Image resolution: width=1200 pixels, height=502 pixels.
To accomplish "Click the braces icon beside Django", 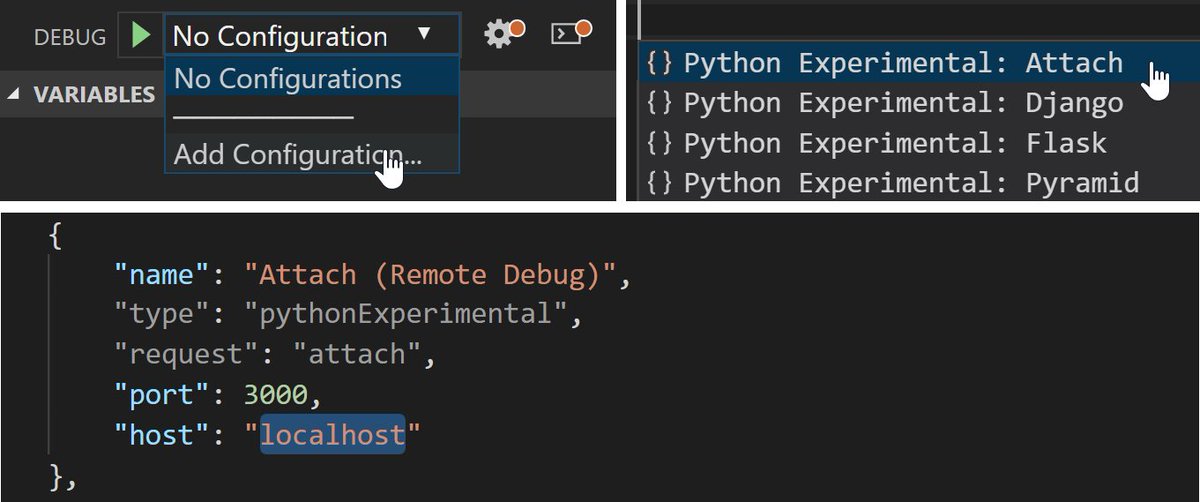I will [659, 103].
